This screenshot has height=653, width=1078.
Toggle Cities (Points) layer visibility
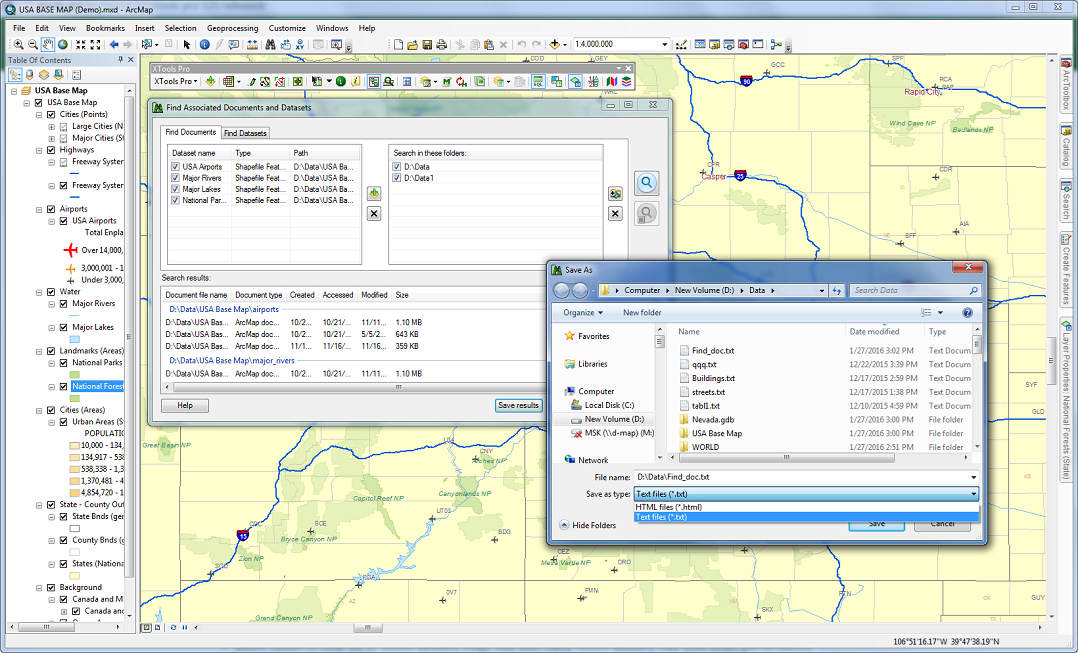pyautogui.click(x=51, y=115)
